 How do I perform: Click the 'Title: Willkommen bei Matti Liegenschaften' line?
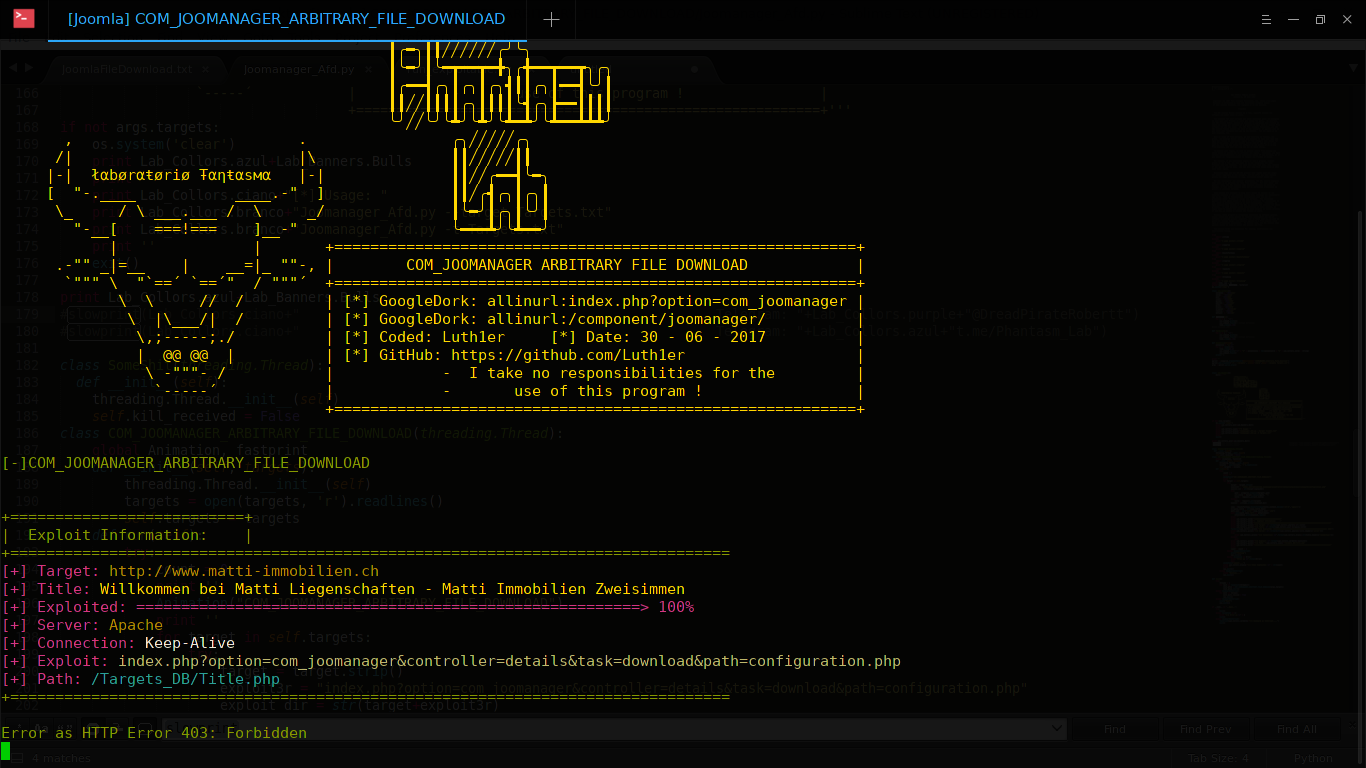click(343, 589)
